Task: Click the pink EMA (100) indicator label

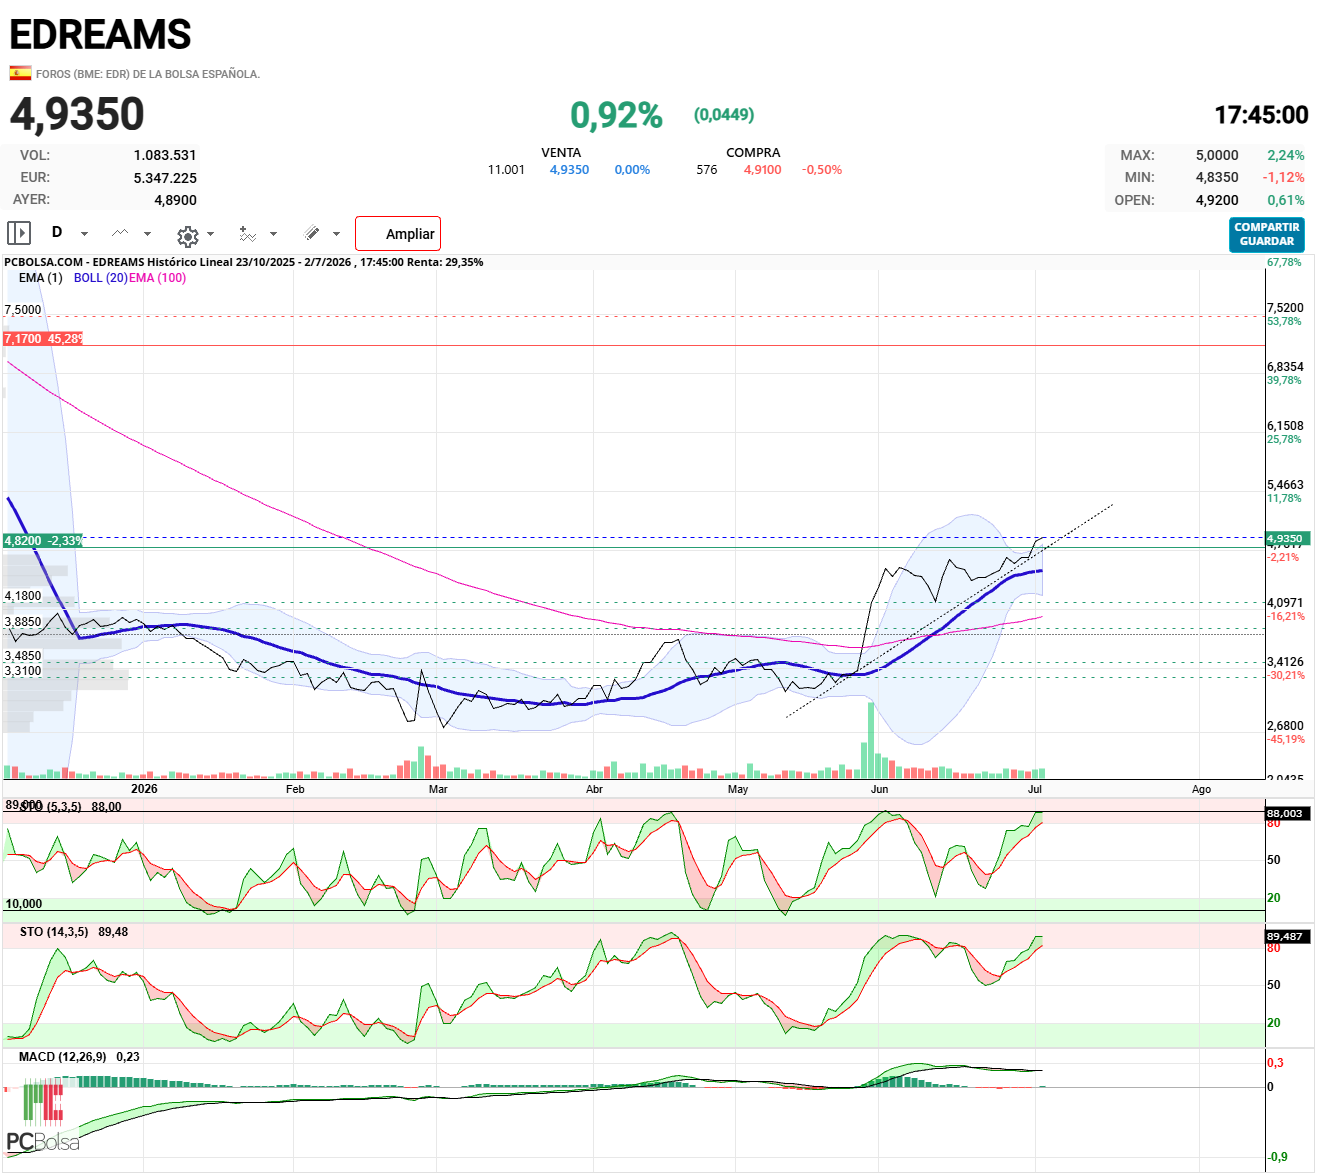Action: (x=157, y=278)
